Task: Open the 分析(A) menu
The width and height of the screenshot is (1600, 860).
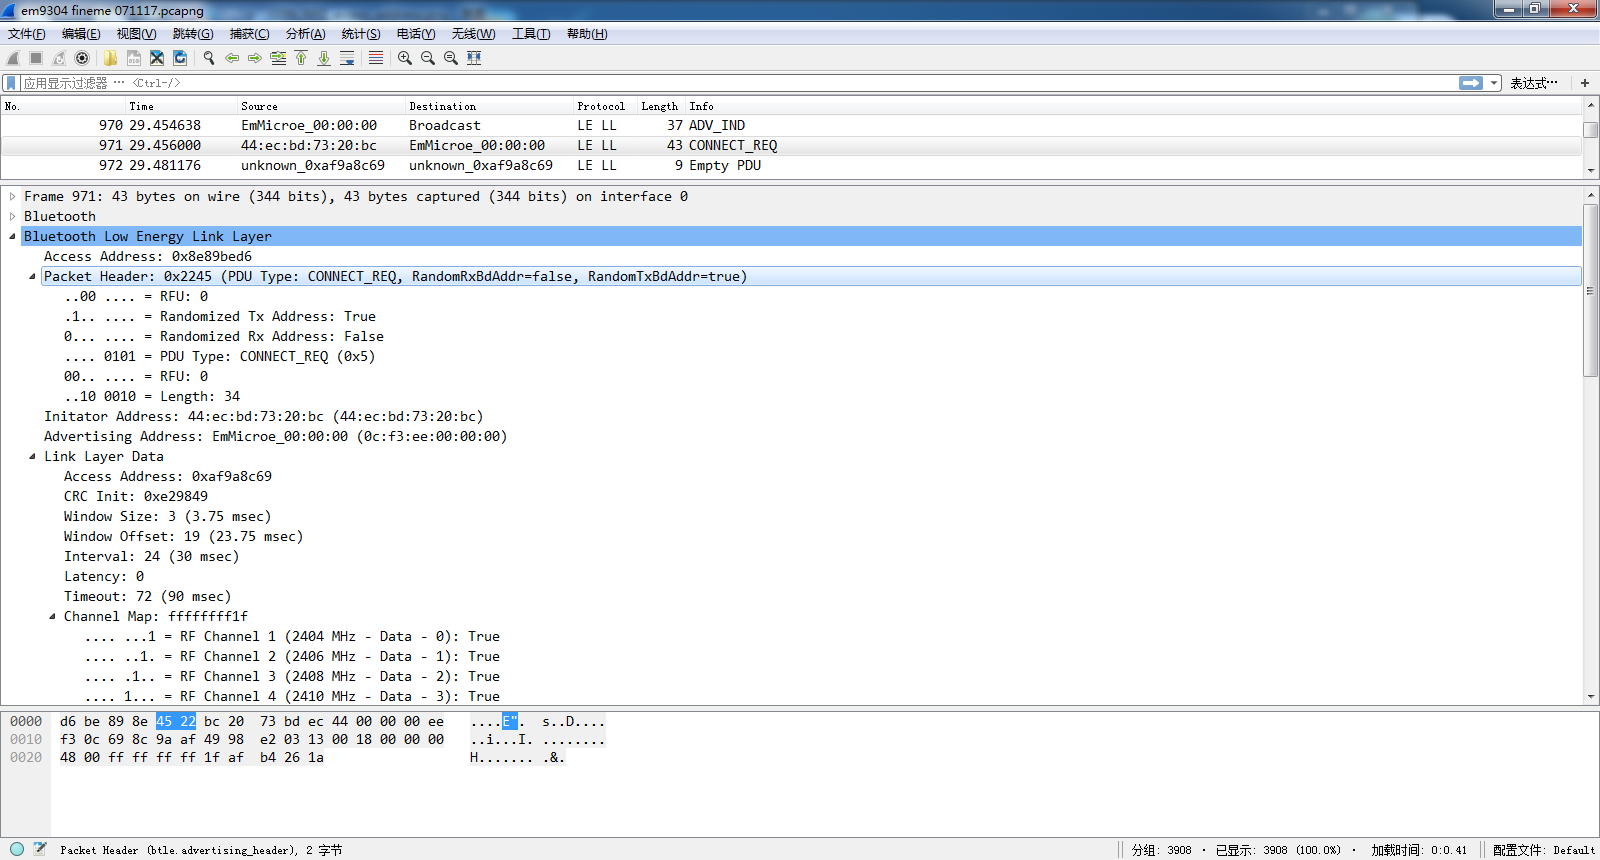Action: (305, 34)
